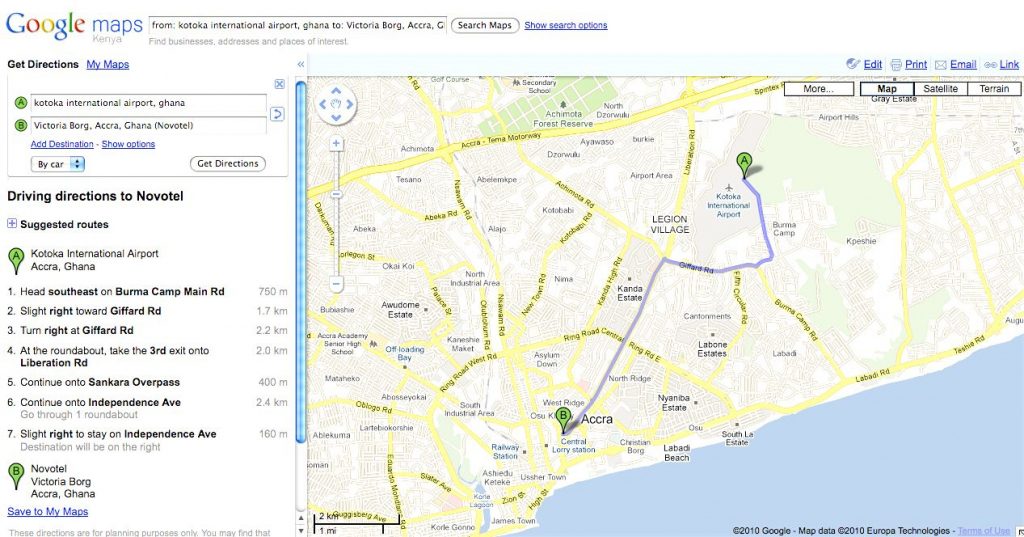Image resolution: width=1024 pixels, height=537 pixels.
Task: Click the Get Directions button
Action: click(227, 164)
